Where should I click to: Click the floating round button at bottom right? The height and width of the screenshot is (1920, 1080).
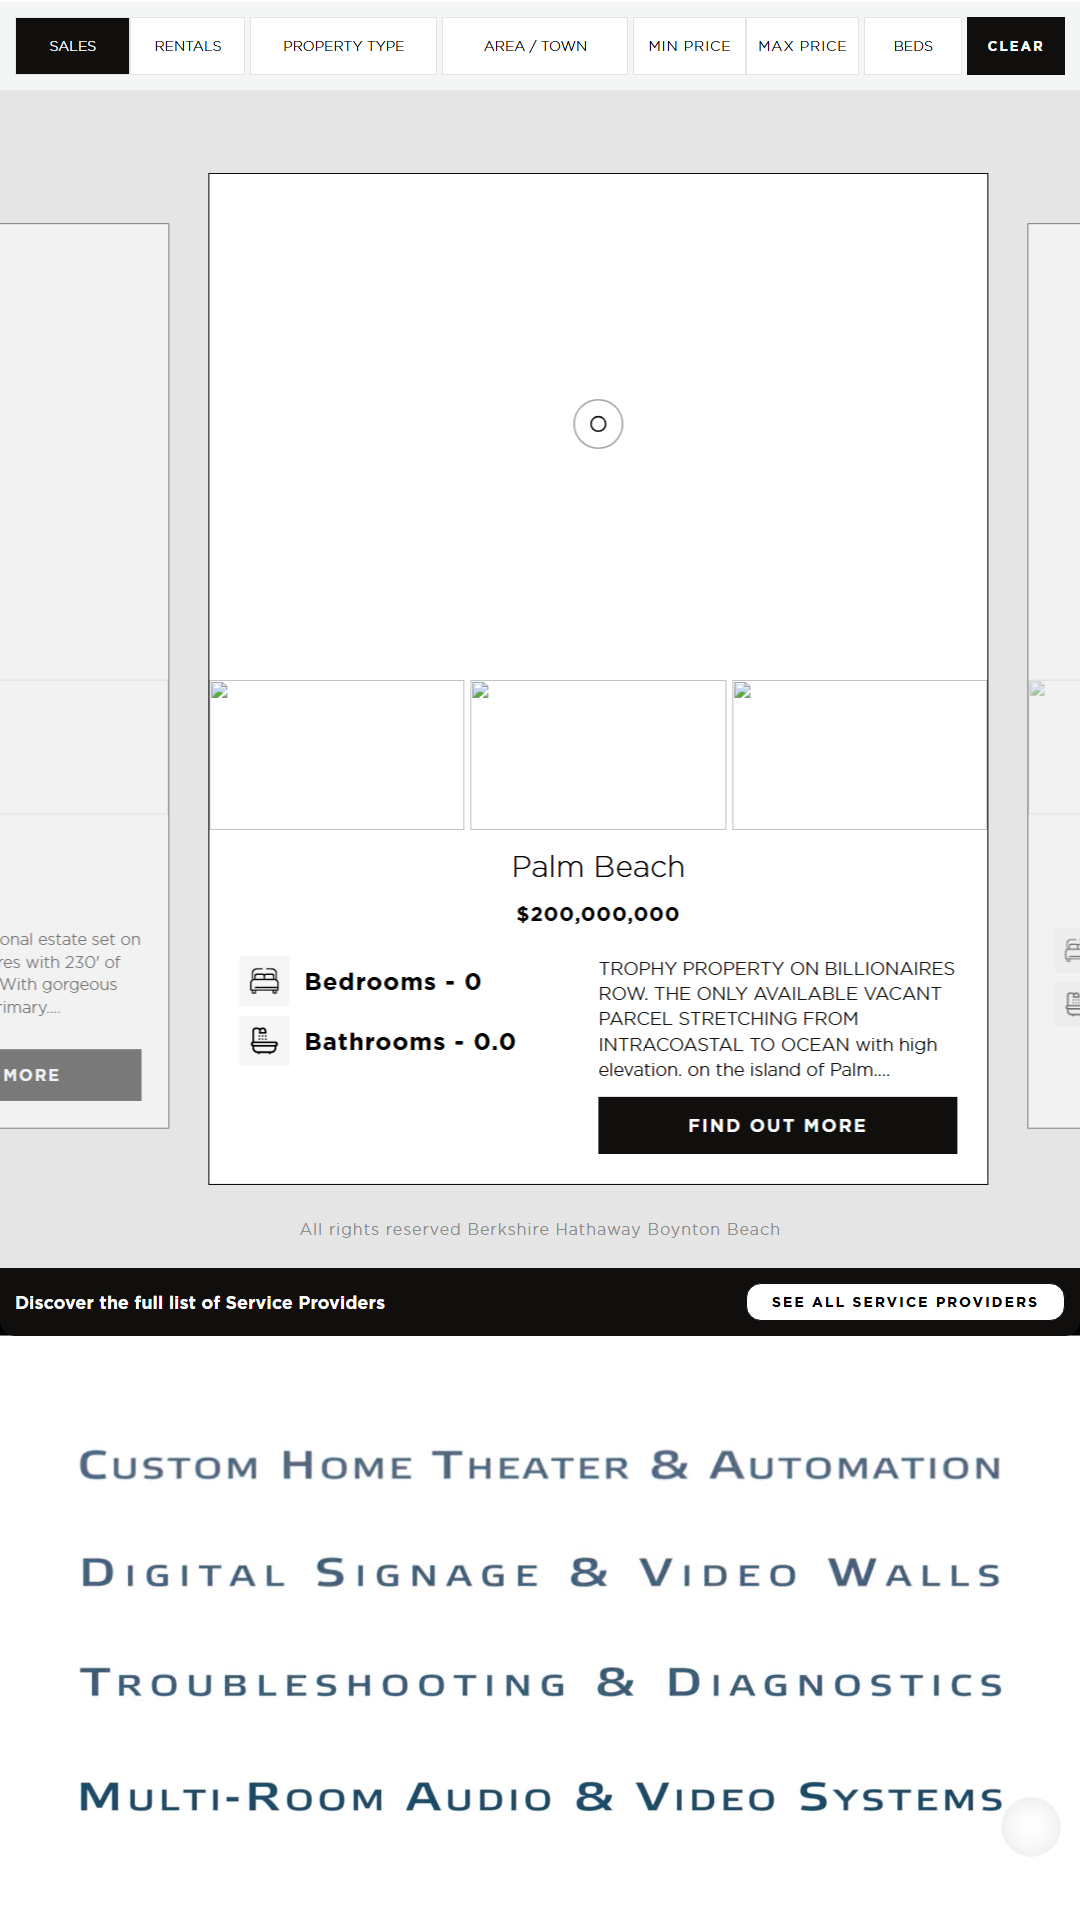coord(1030,1827)
